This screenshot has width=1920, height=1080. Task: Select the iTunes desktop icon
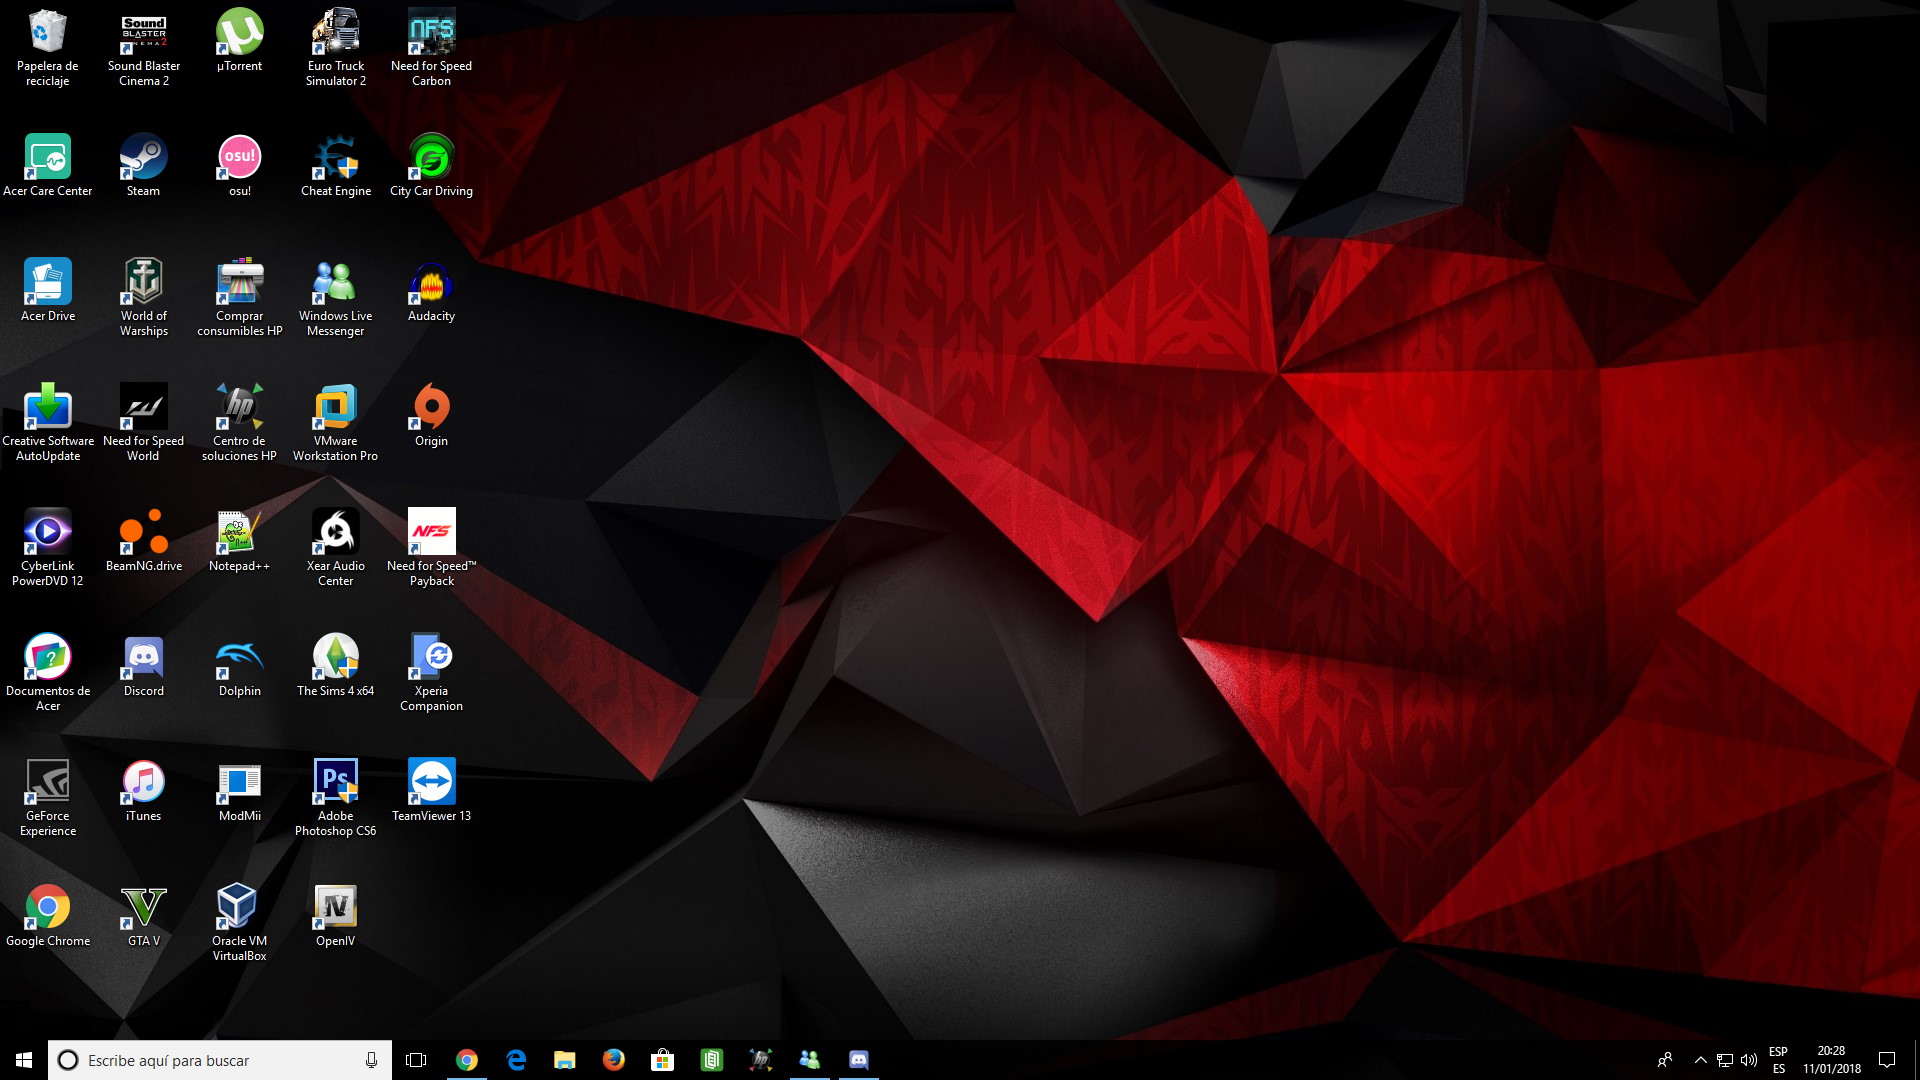(x=144, y=790)
